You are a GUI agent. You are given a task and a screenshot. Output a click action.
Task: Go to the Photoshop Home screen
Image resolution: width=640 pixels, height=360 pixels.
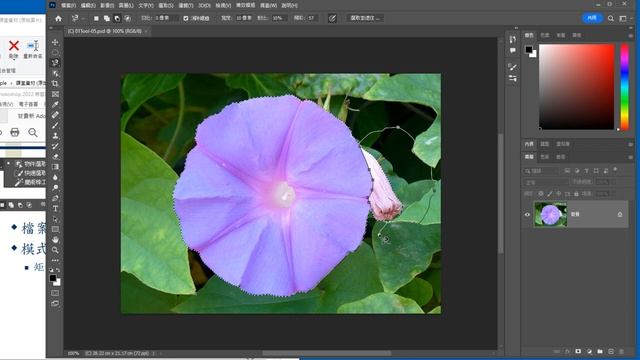point(58,18)
